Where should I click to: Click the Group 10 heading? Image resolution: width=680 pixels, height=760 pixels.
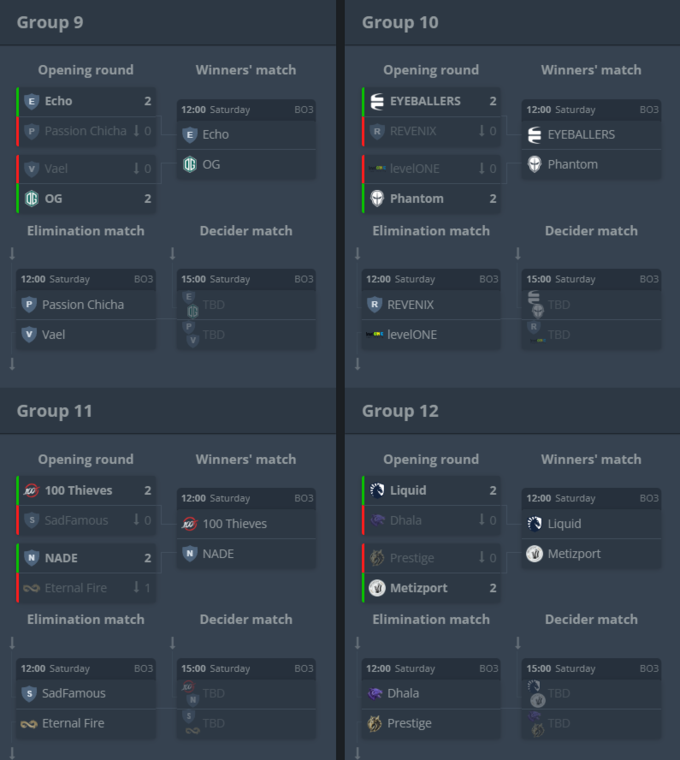pyautogui.click(x=400, y=22)
